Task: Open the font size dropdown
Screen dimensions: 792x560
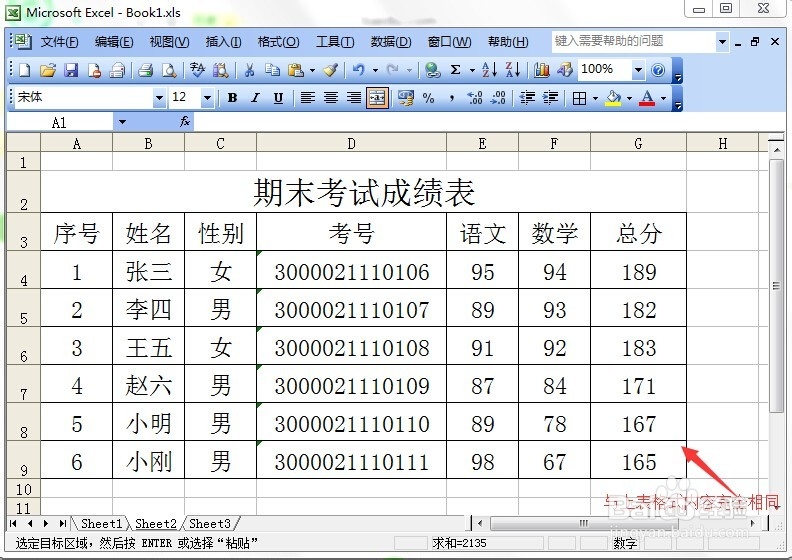Action: [x=207, y=98]
